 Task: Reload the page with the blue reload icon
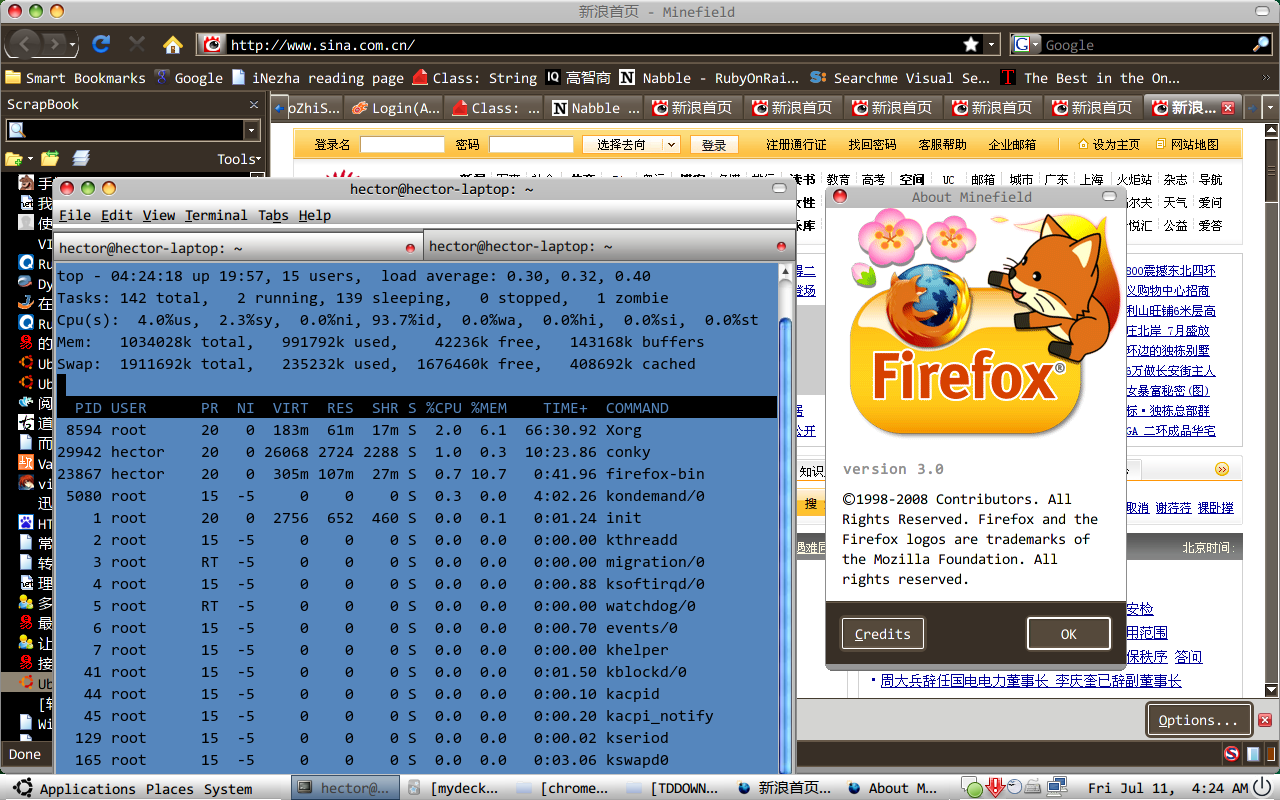pos(100,44)
